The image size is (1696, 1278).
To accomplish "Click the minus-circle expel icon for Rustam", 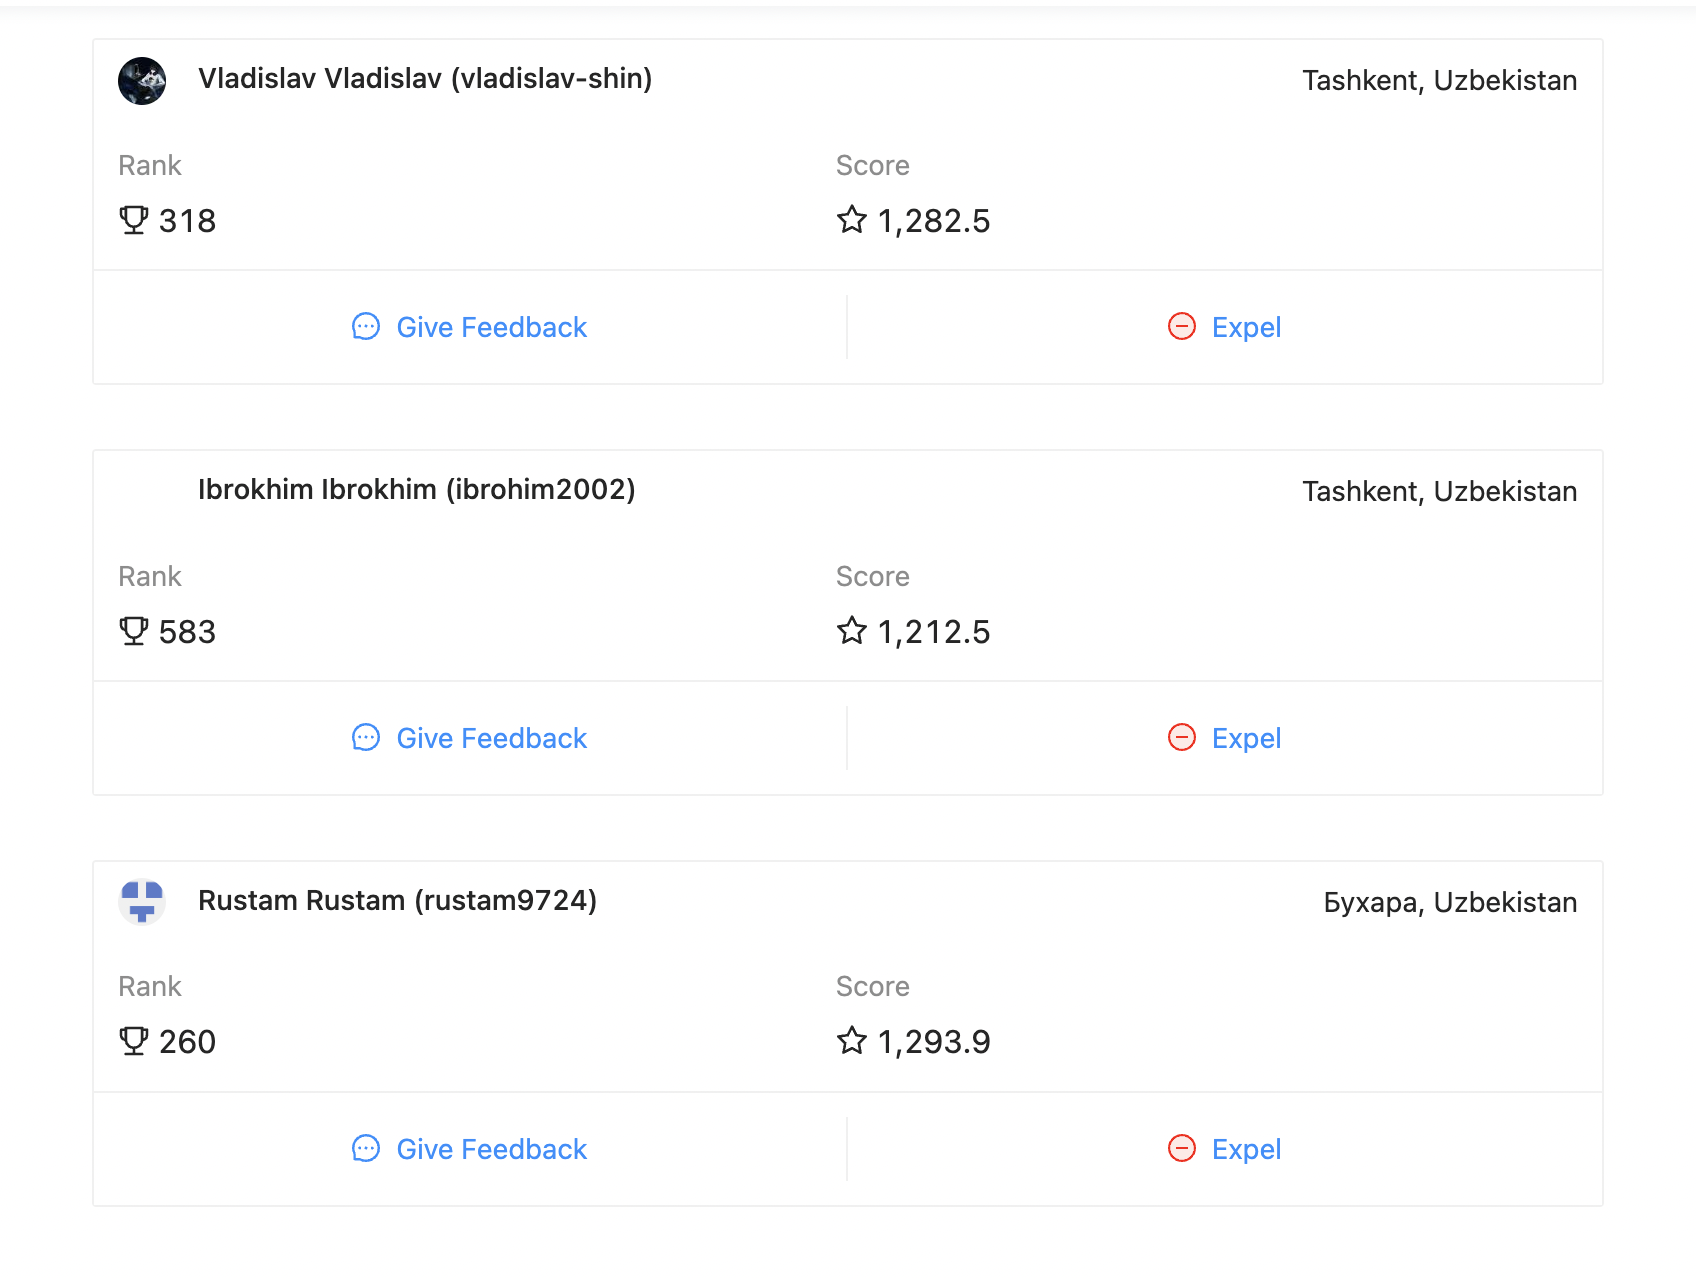I will (1183, 1149).
